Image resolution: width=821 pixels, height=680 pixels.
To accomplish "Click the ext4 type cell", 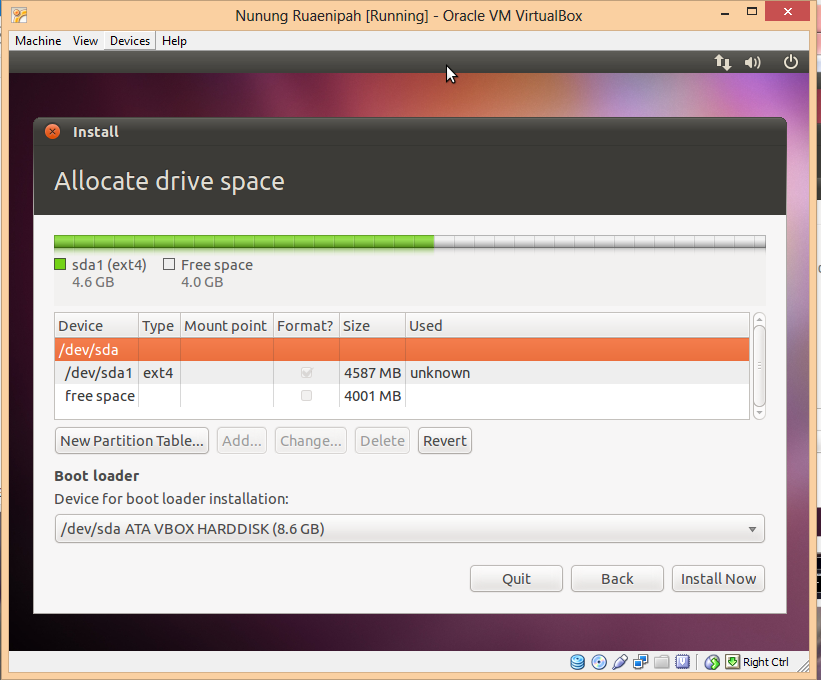I will pyautogui.click(x=158, y=373).
